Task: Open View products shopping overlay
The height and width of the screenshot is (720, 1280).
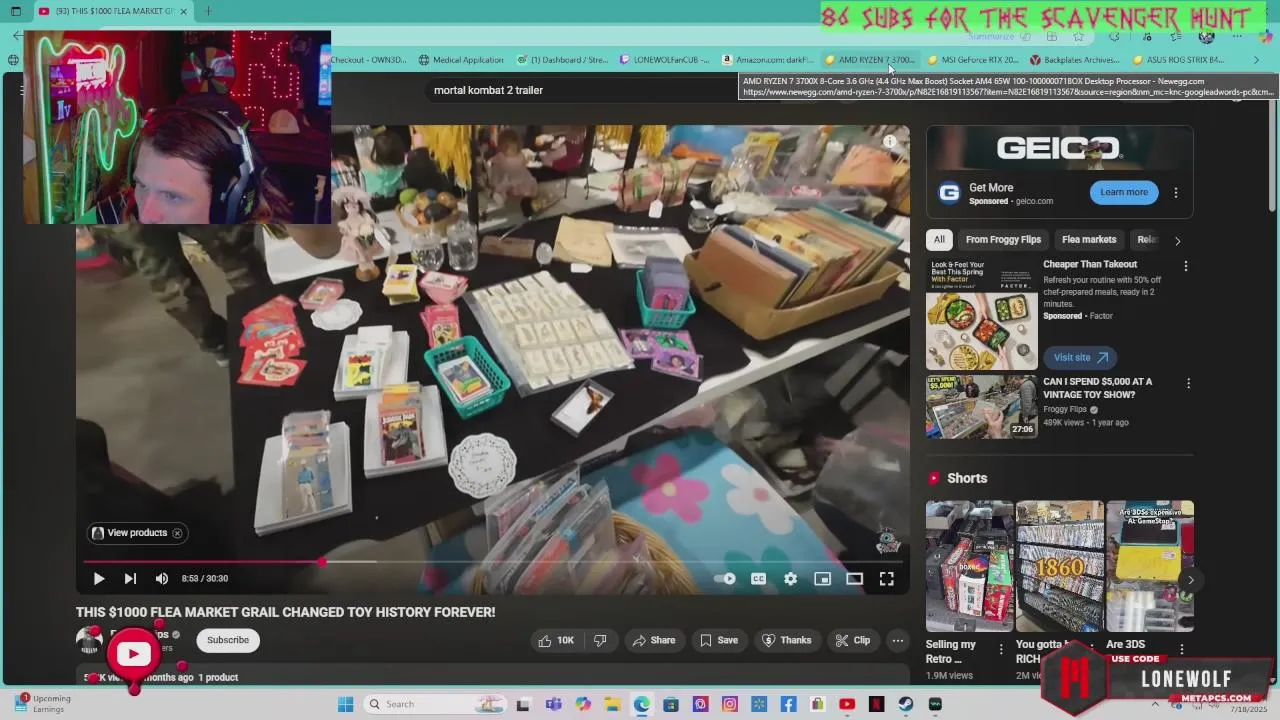Action: (x=130, y=533)
